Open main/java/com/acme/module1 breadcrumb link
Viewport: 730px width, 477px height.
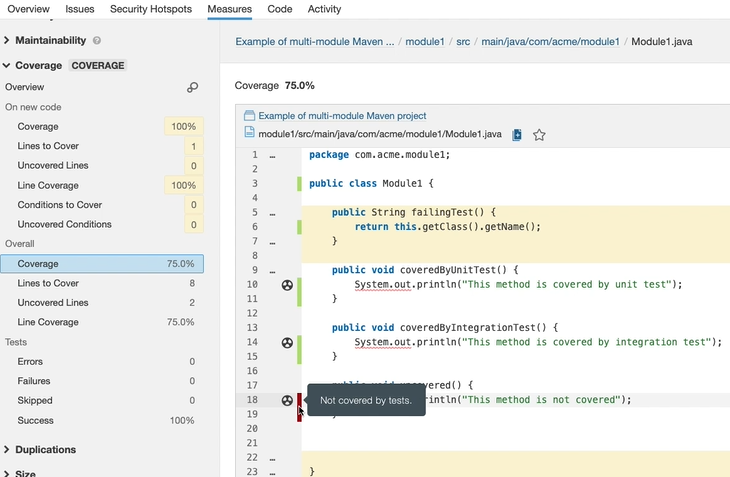pos(550,41)
